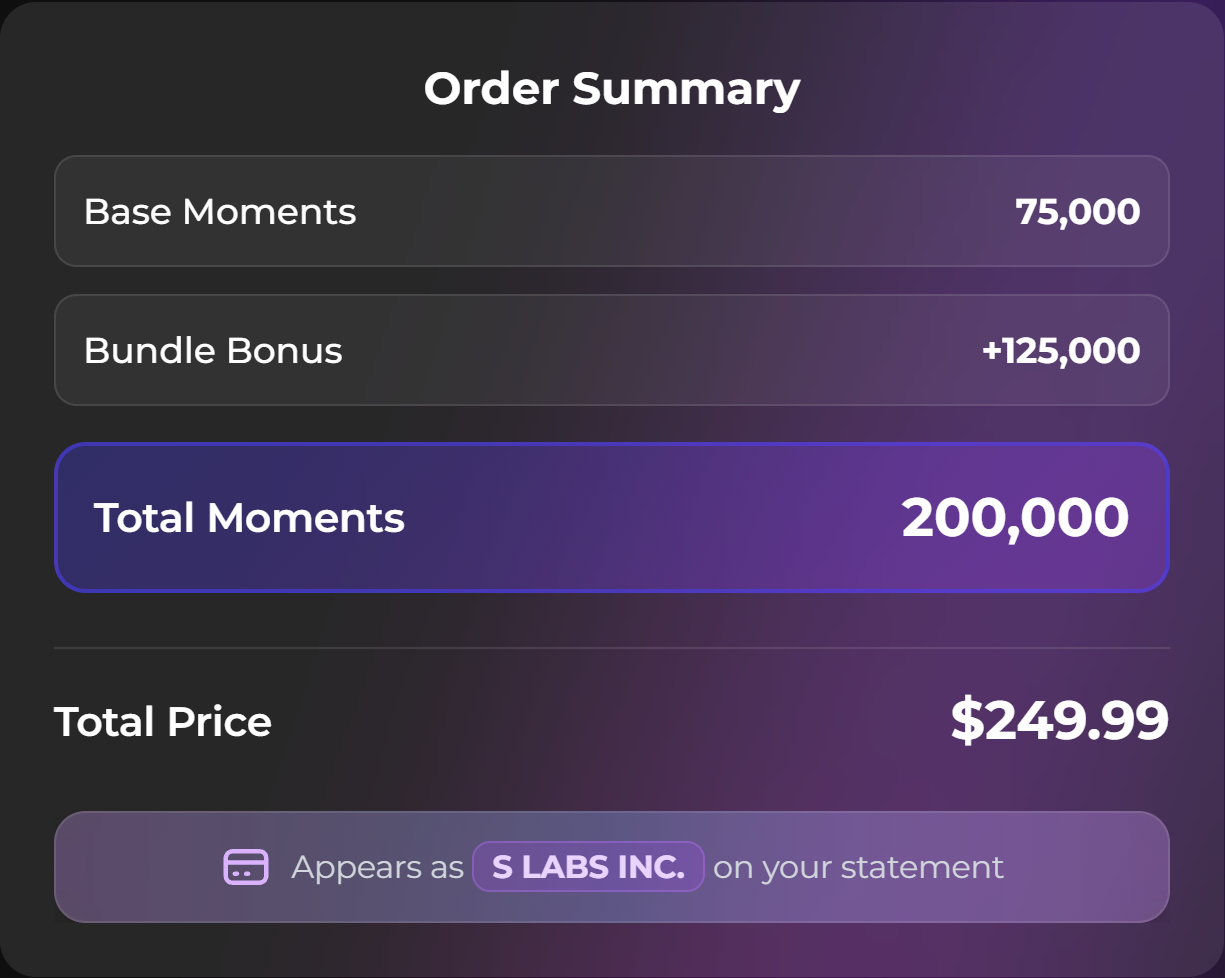This screenshot has height=978, width=1225.
Task: Click the "on your statement" text
Action: (858, 867)
